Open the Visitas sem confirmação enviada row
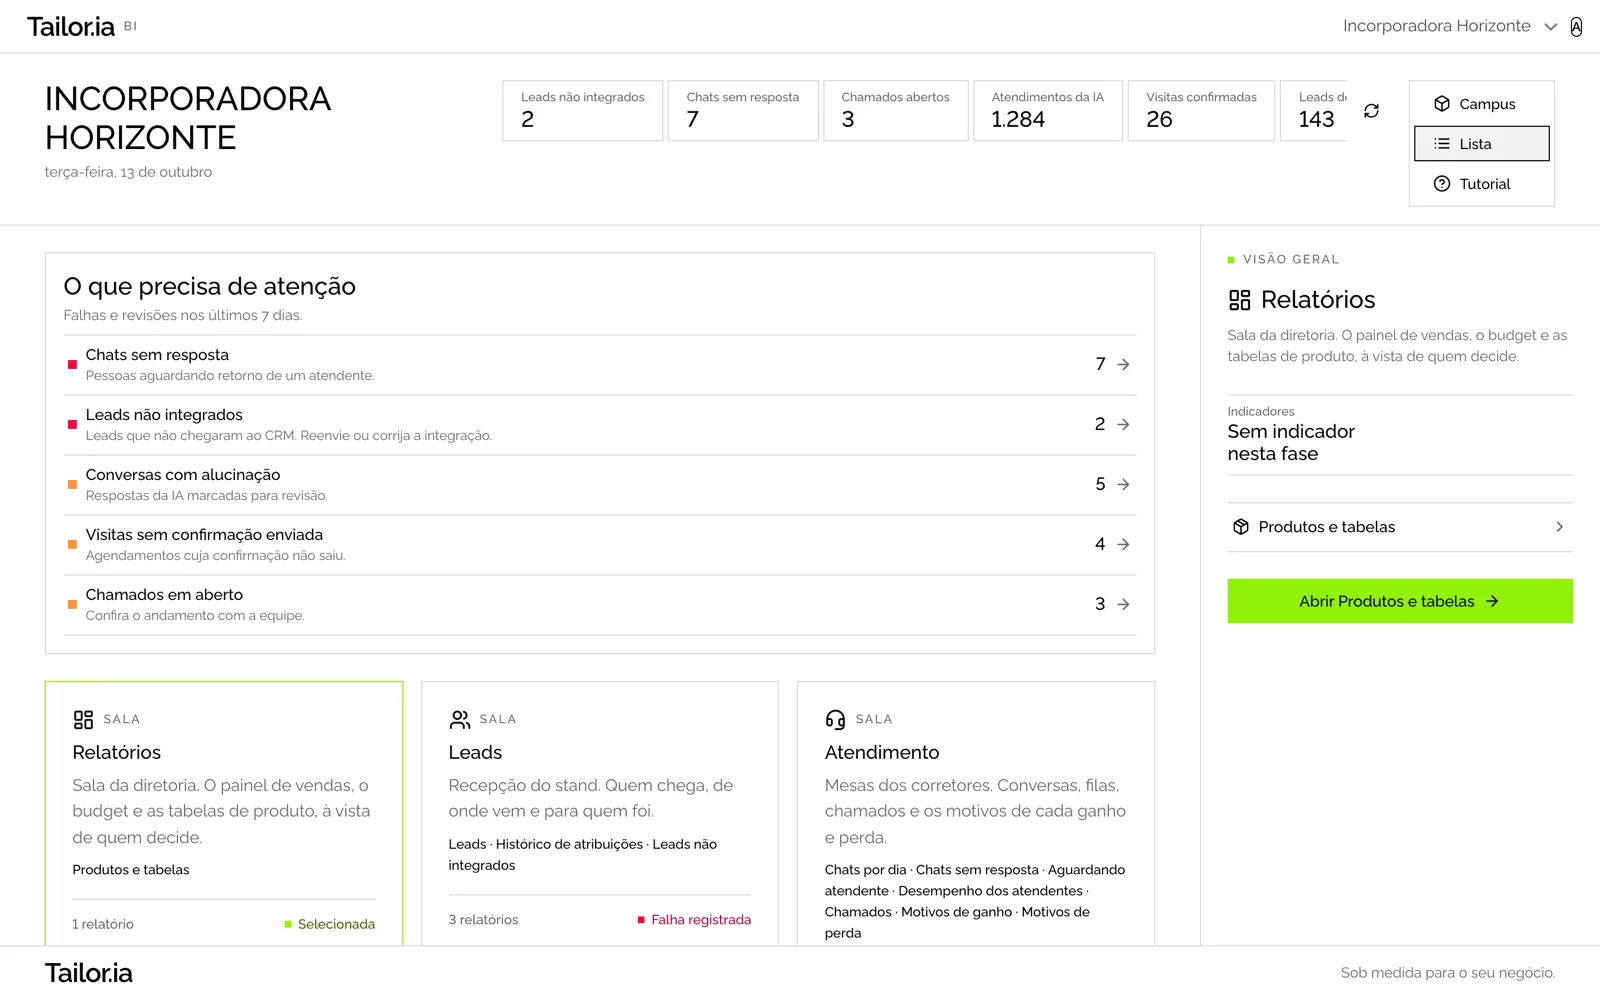 click(600, 545)
